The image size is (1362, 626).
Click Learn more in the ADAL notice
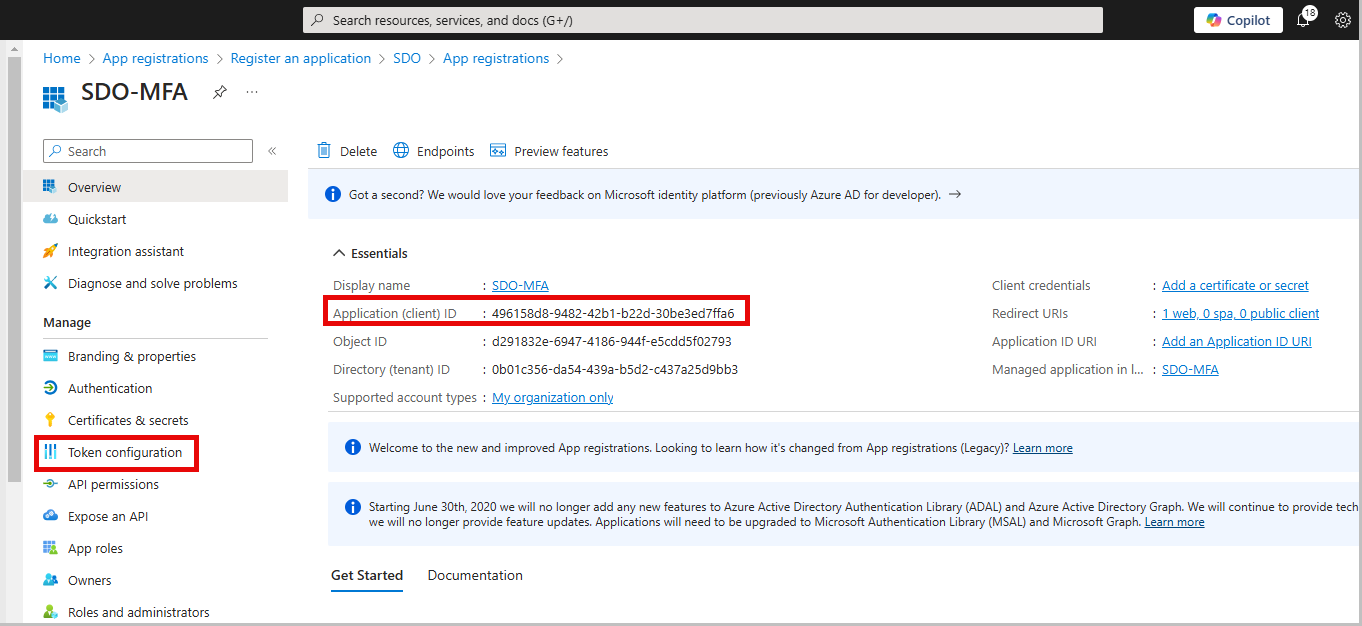(1174, 522)
